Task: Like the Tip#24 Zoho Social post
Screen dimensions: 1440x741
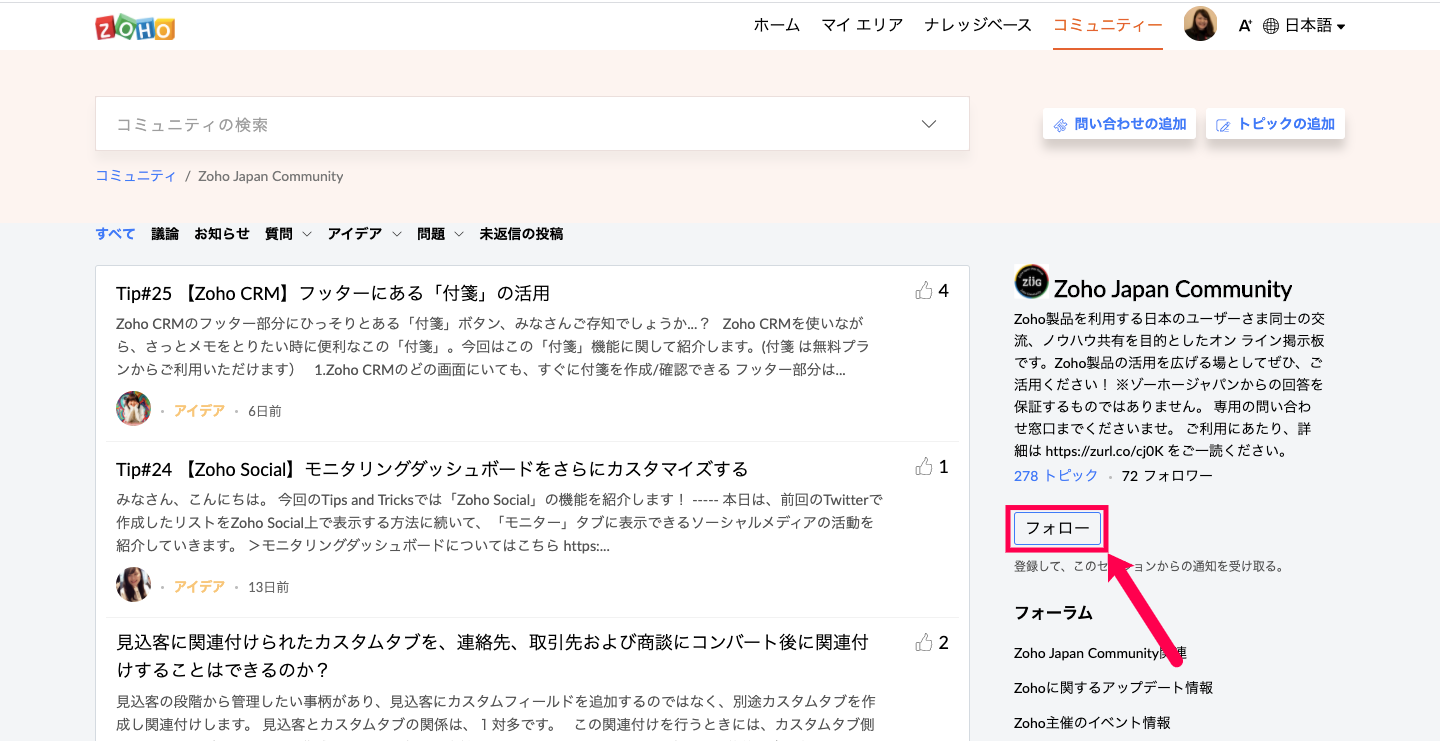Action: (923, 467)
